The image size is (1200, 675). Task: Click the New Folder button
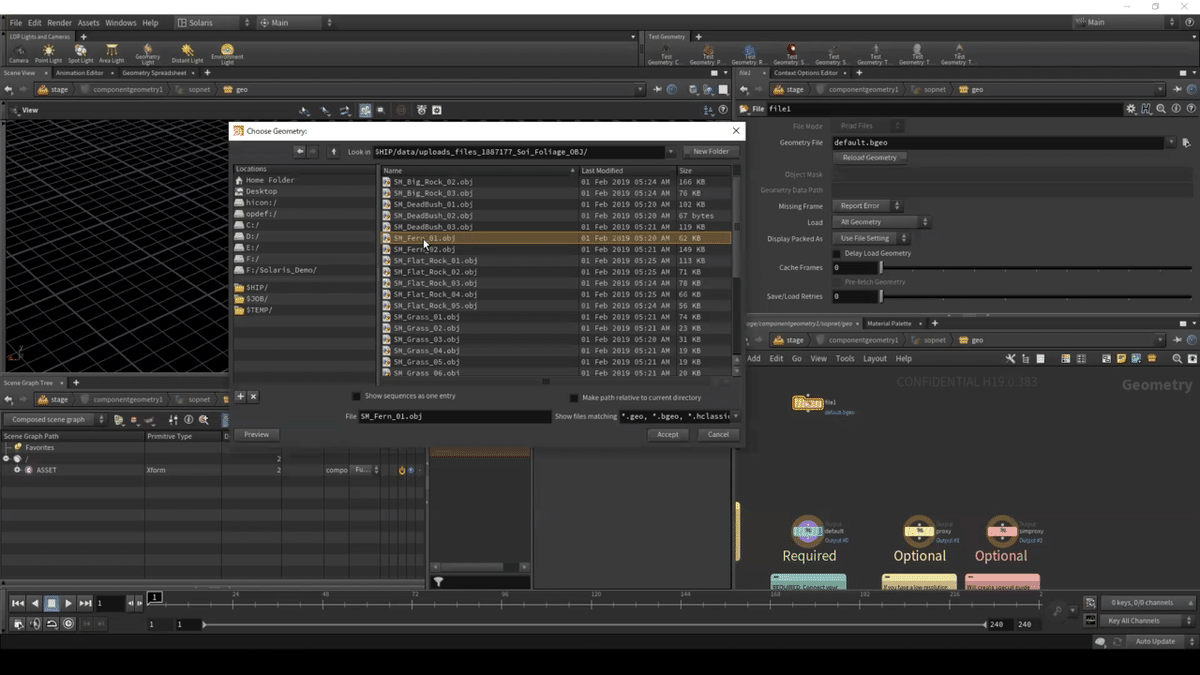(x=711, y=152)
